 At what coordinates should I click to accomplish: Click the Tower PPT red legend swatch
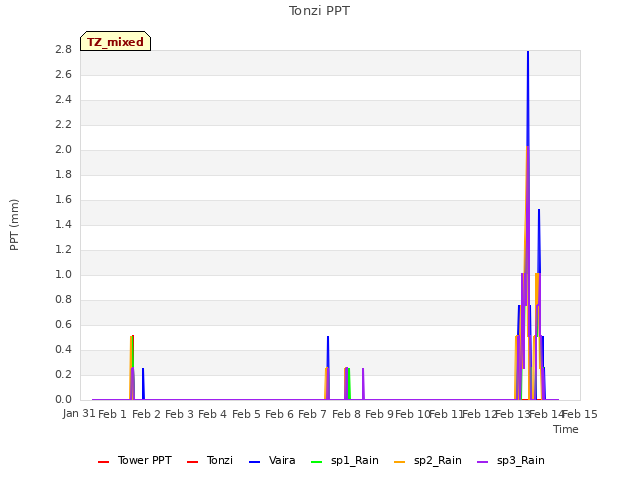coord(104,462)
